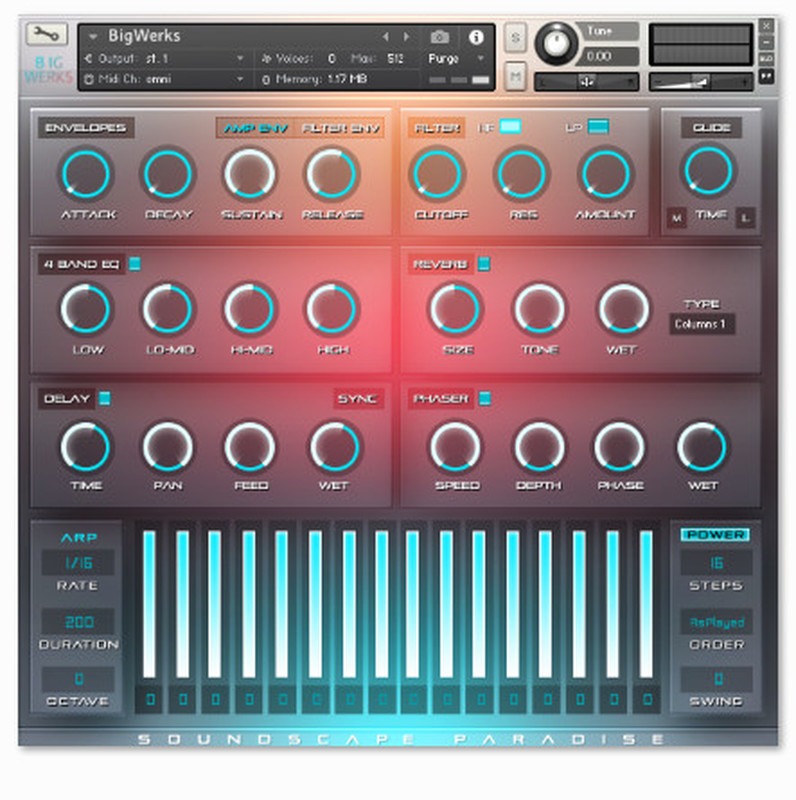
Task: Click the Phaser Phase knob
Action: (620, 447)
